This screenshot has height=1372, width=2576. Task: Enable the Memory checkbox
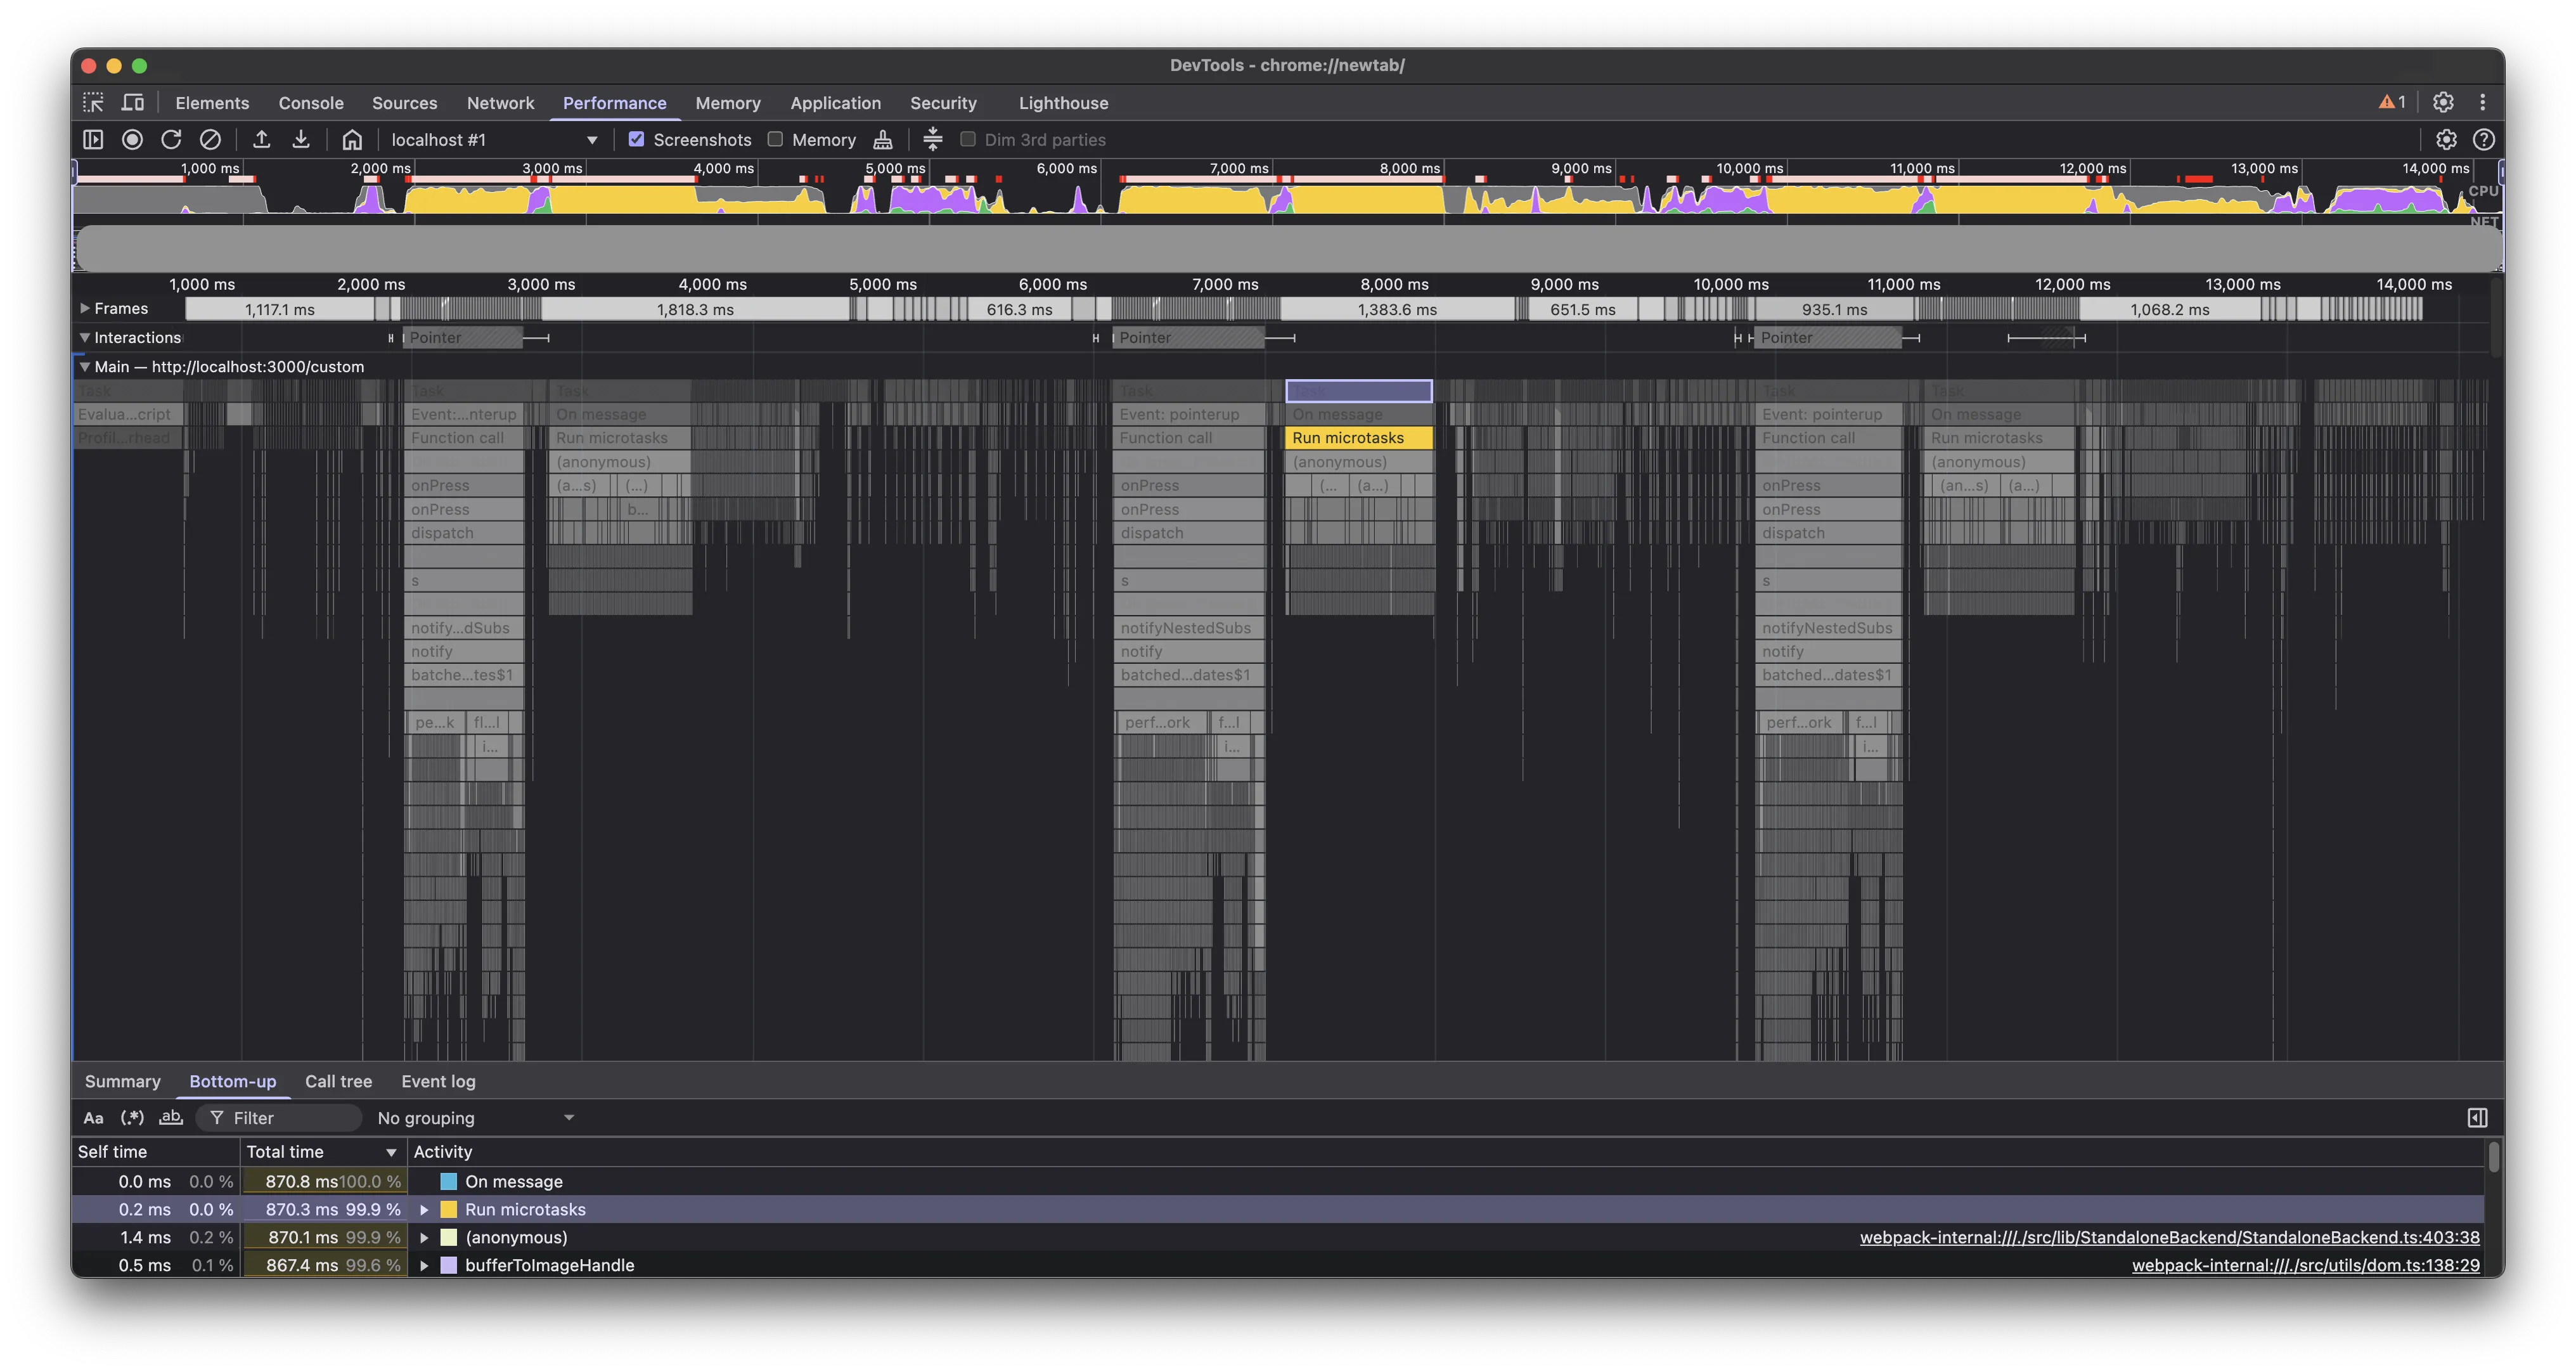(x=775, y=139)
